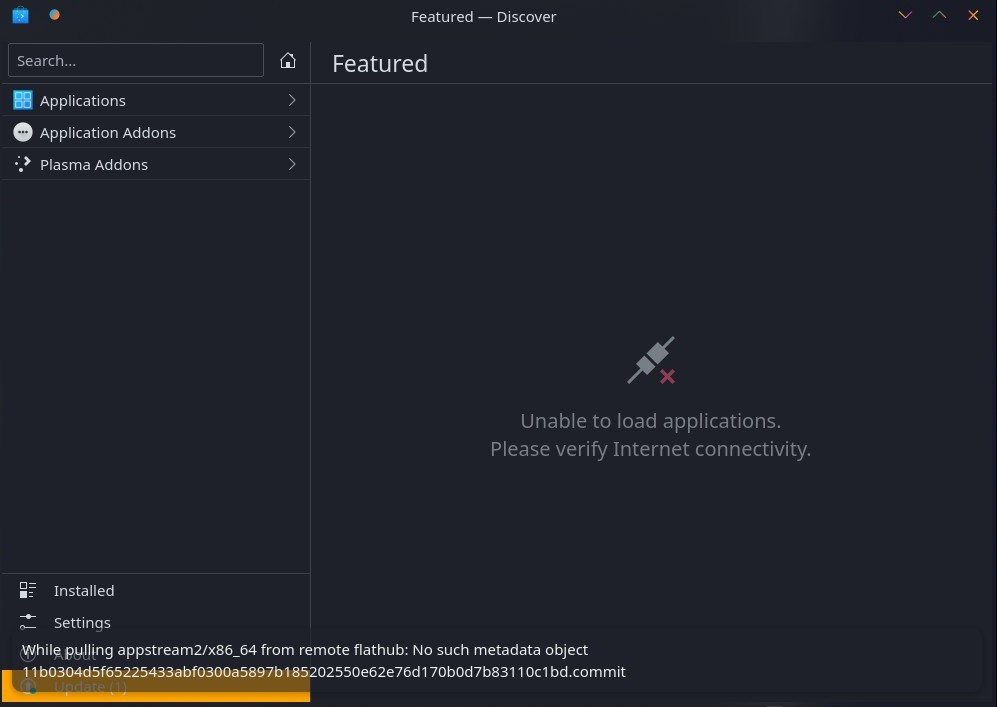Click the orange pin dot in titlebar
This screenshot has width=997, height=707.
coord(55,15)
